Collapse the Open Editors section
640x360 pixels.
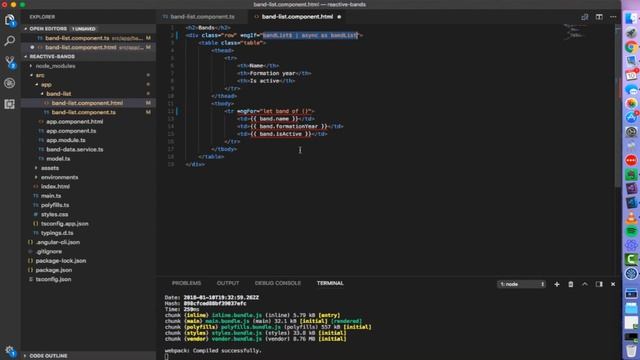point(89,29)
